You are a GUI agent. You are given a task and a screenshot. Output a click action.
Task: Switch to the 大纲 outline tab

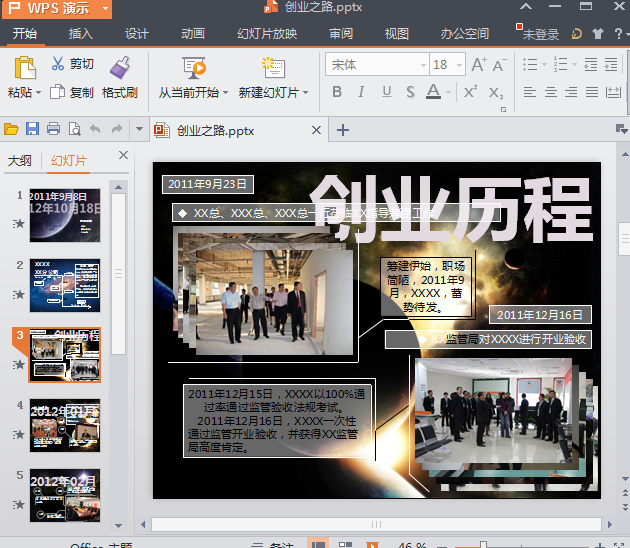click(x=20, y=161)
